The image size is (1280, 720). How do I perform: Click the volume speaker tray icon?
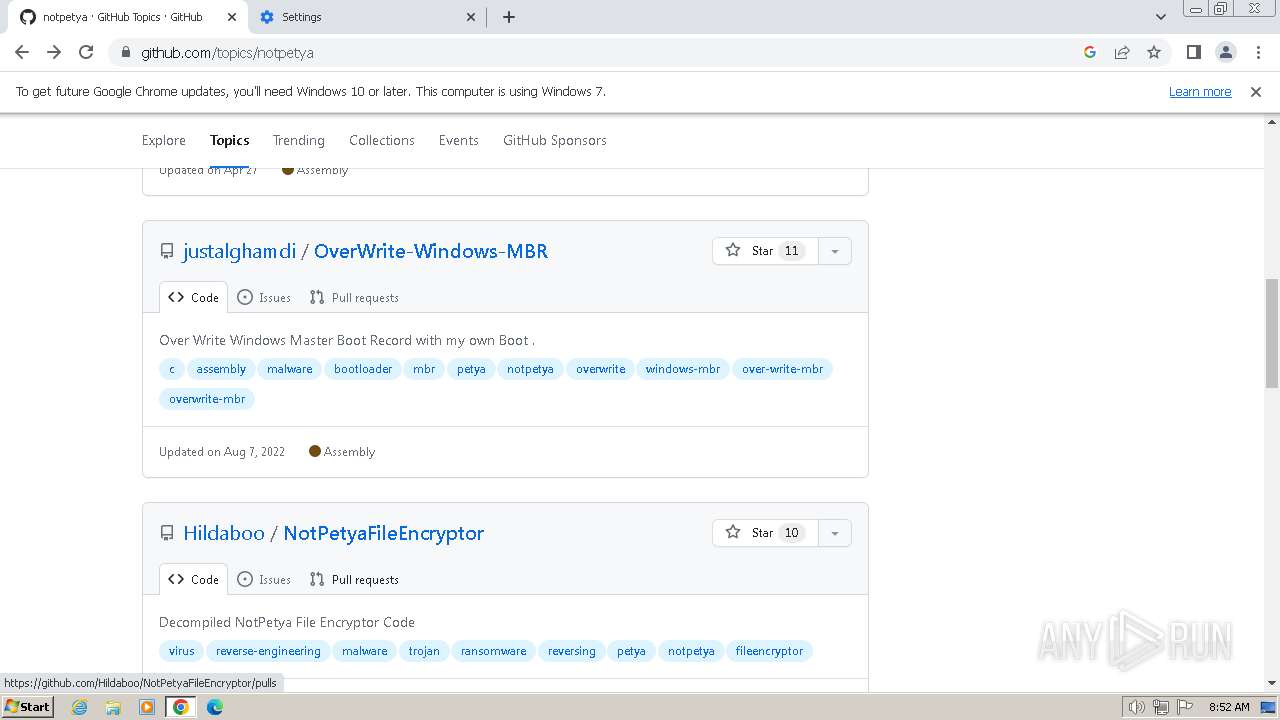(x=1137, y=707)
